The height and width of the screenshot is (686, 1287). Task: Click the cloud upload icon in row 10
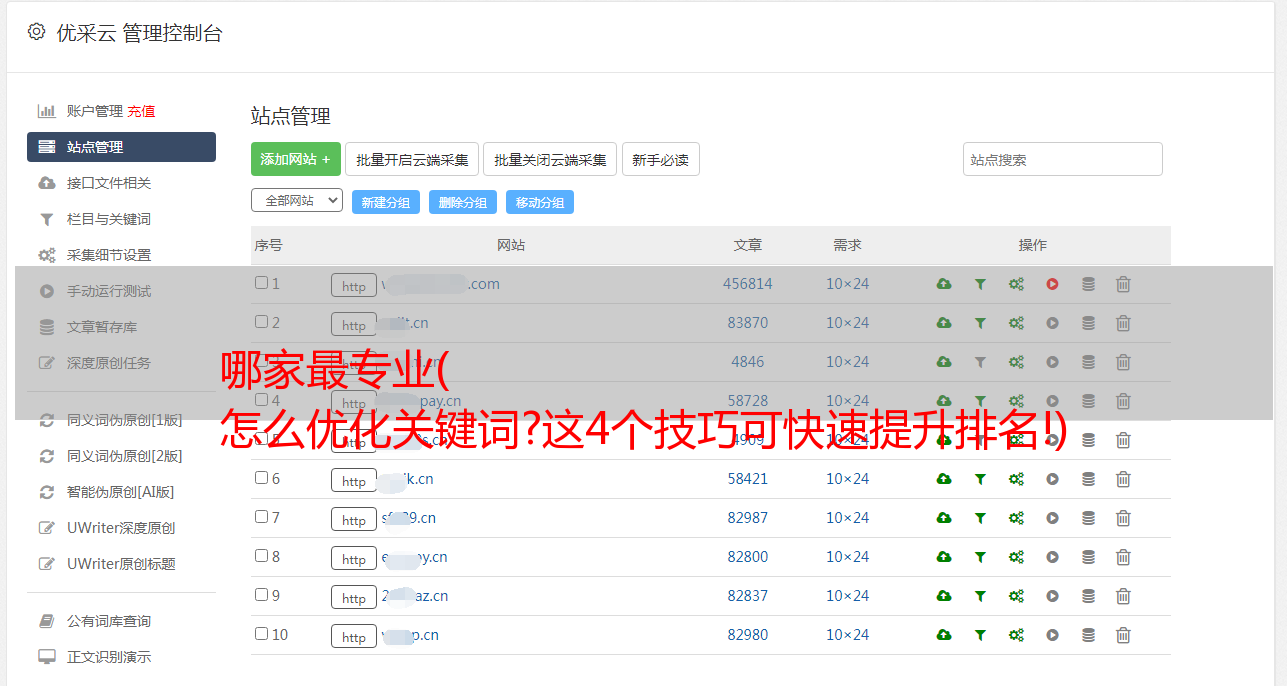(x=944, y=635)
